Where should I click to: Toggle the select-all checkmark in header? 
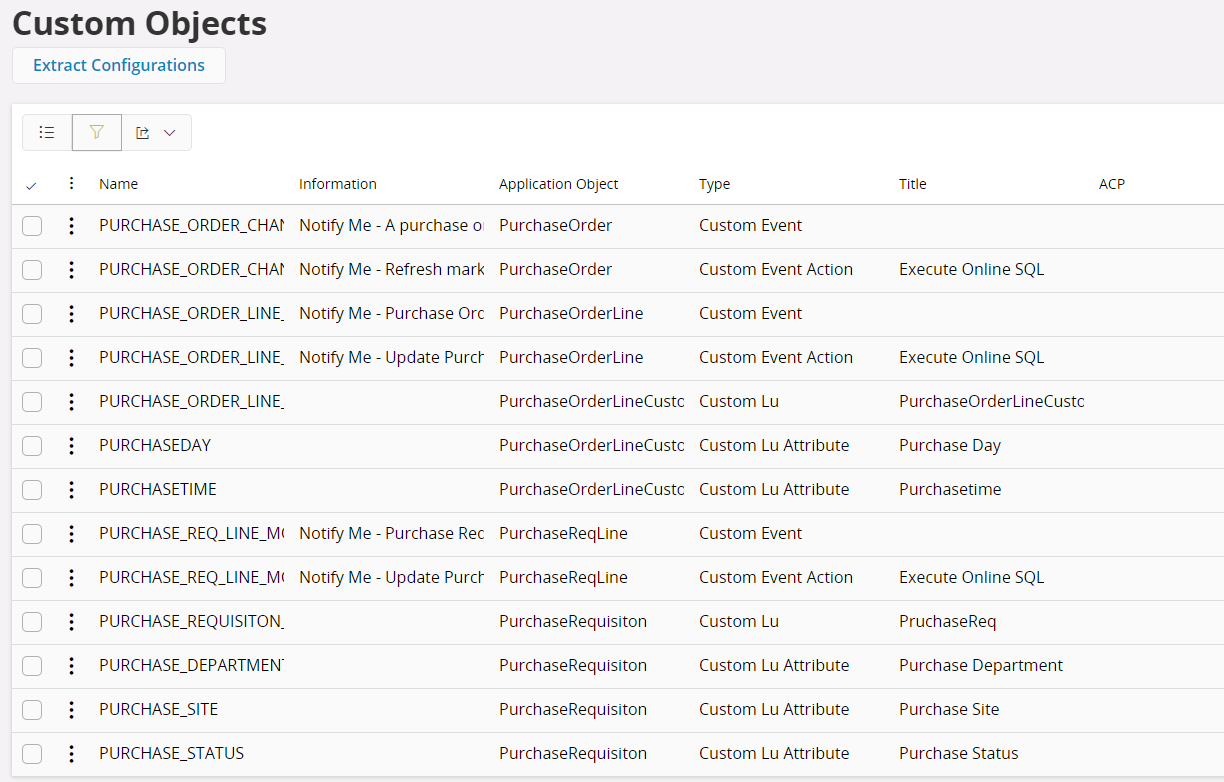click(31, 185)
